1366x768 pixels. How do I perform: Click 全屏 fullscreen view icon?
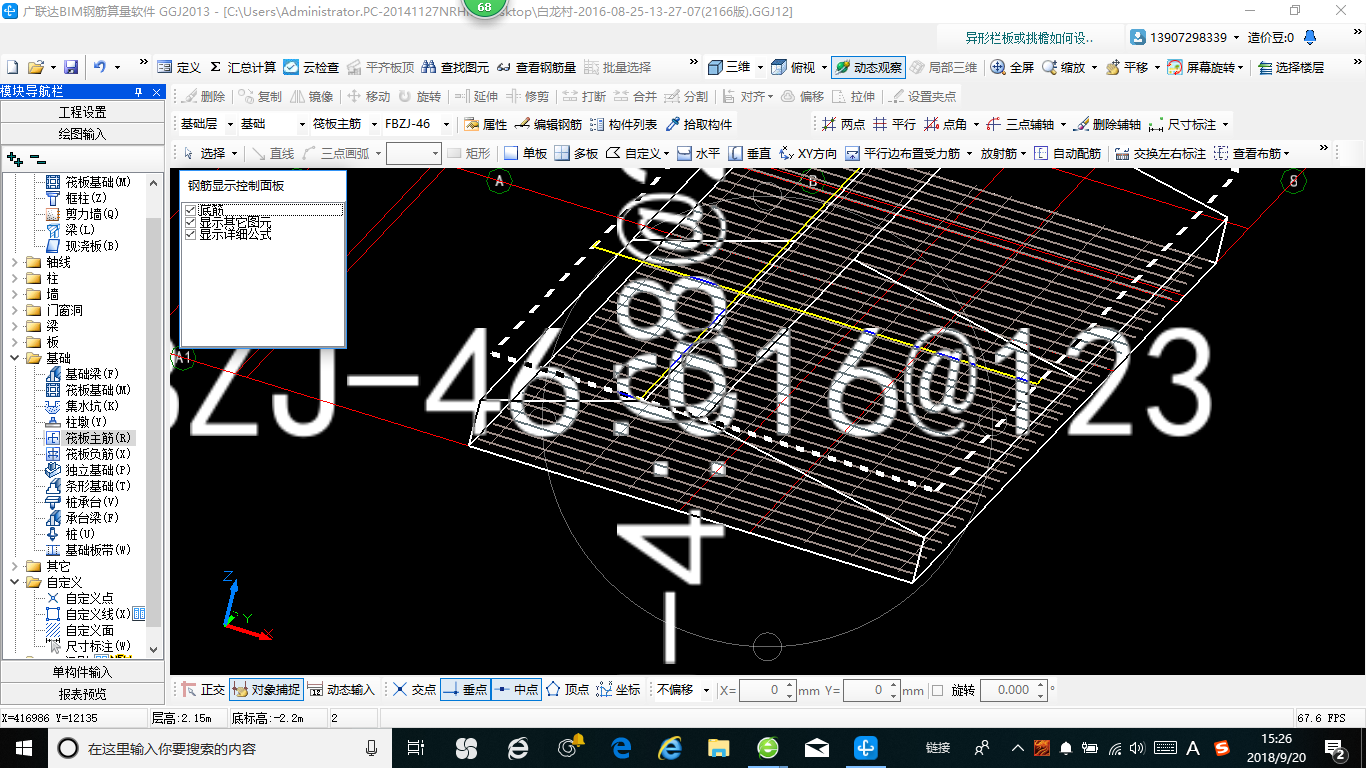click(x=1012, y=67)
